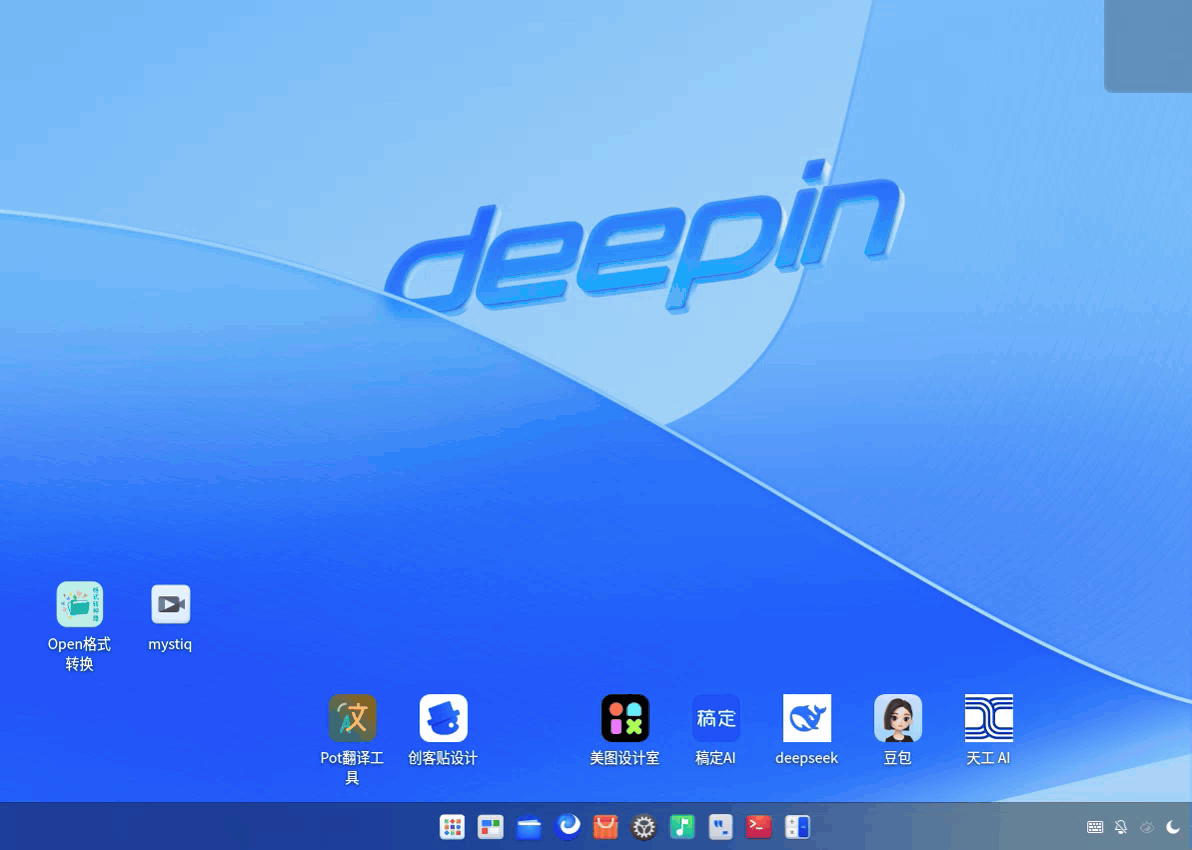1192x850 pixels.
Task: Select the Open格式转换 desktop icon
Action: coord(80,605)
